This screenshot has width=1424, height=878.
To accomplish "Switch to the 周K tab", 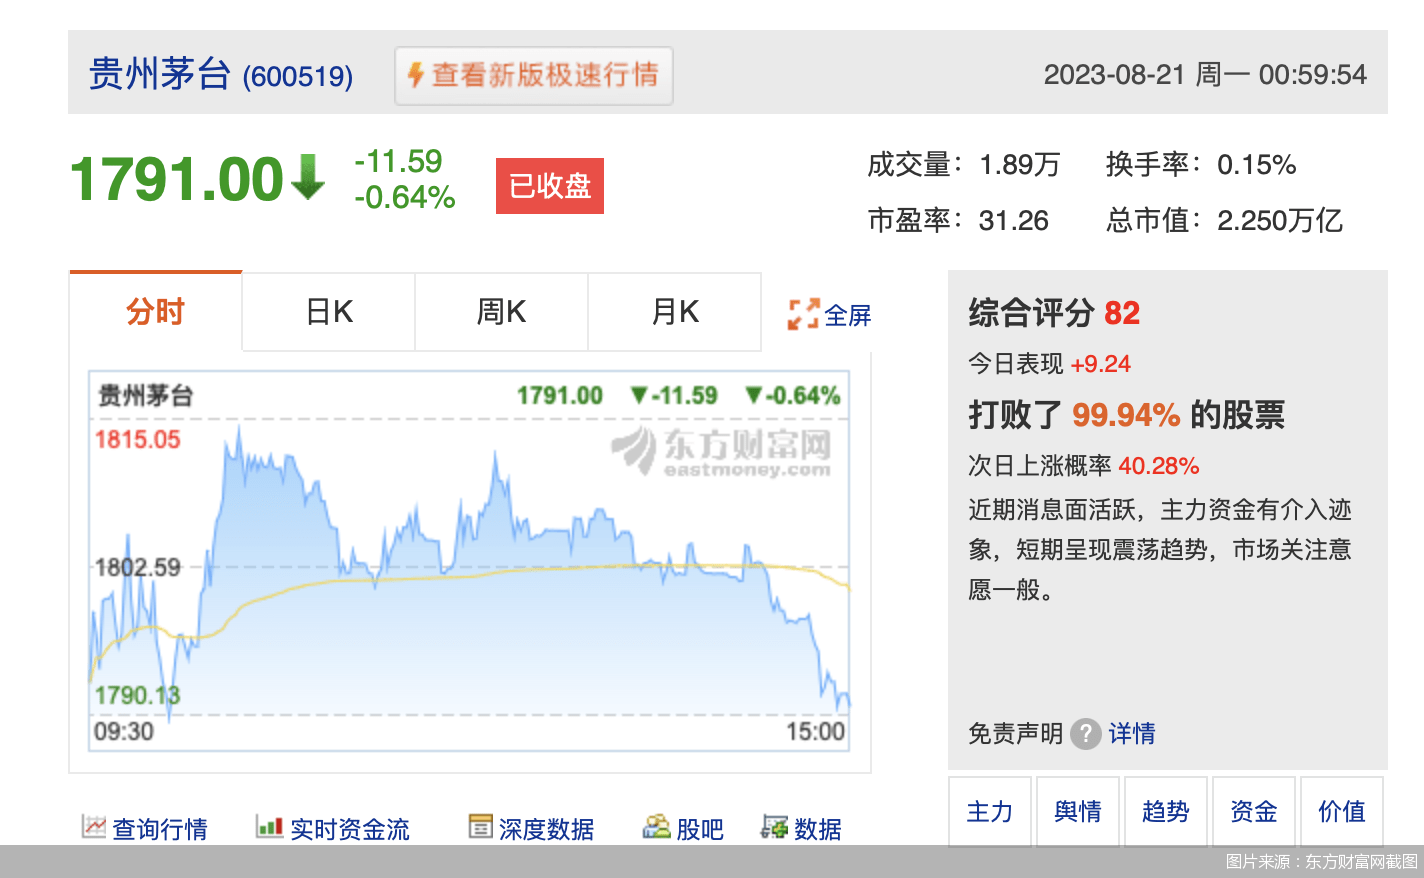I will pos(501,312).
